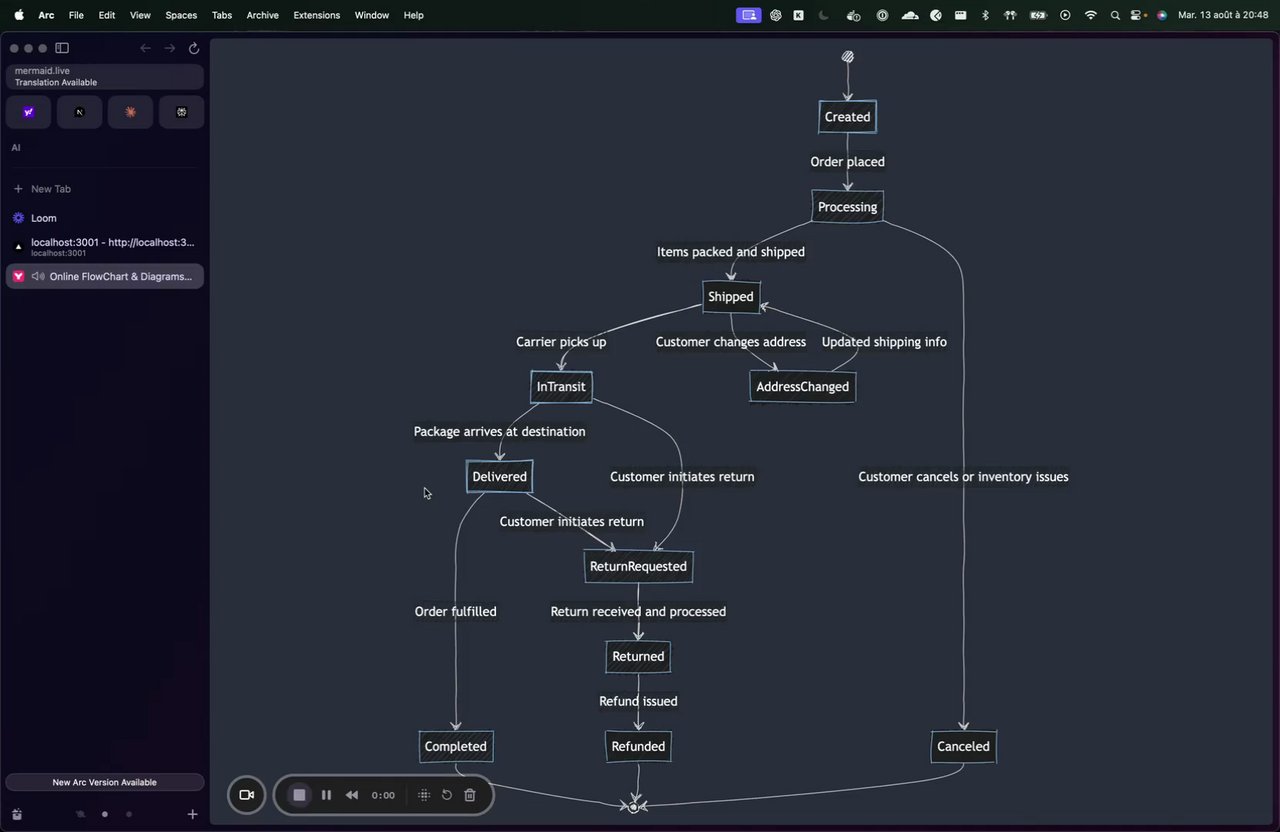This screenshot has height=832, width=1280.
Task: Click New Arc Version Available button
Action: pyautogui.click(x=105, y=782)
